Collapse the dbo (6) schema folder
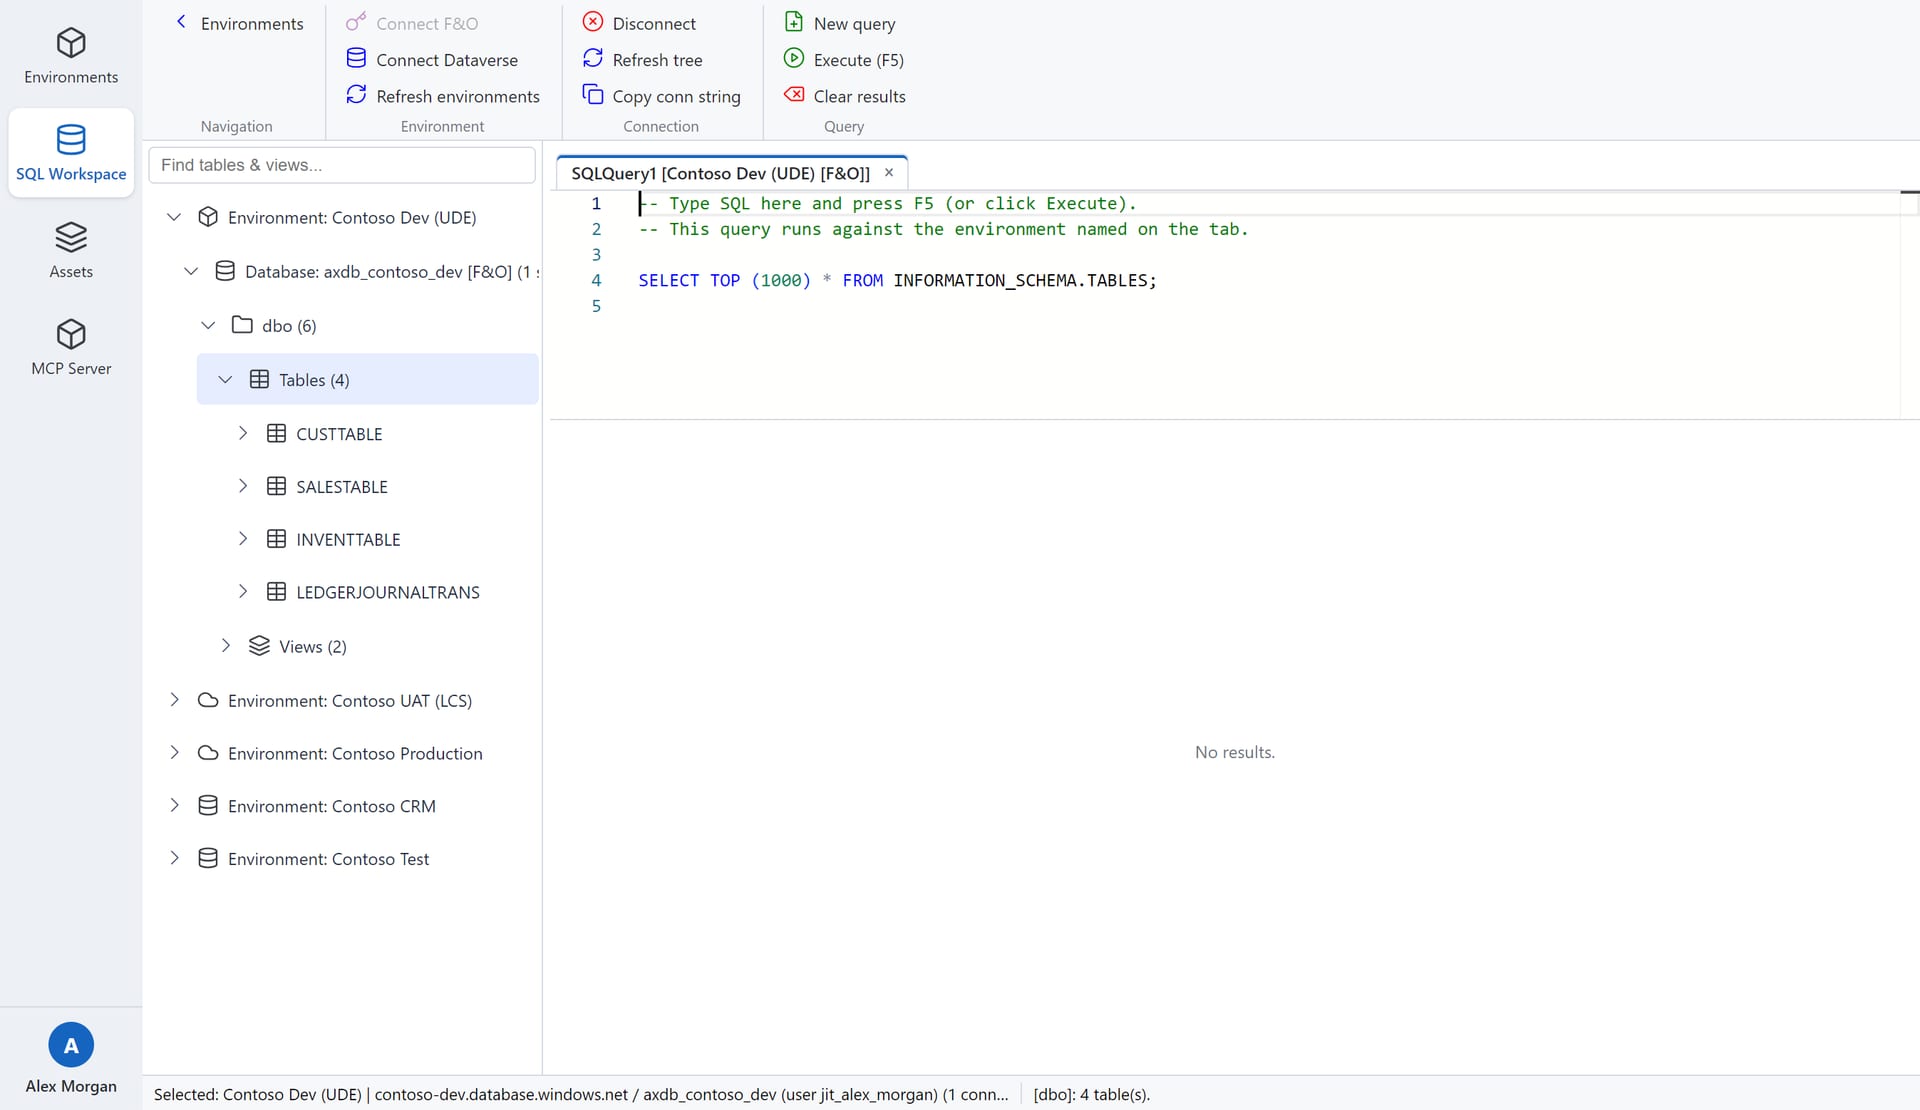This screenshot has height=1110, width=1920. click(208, 325)
